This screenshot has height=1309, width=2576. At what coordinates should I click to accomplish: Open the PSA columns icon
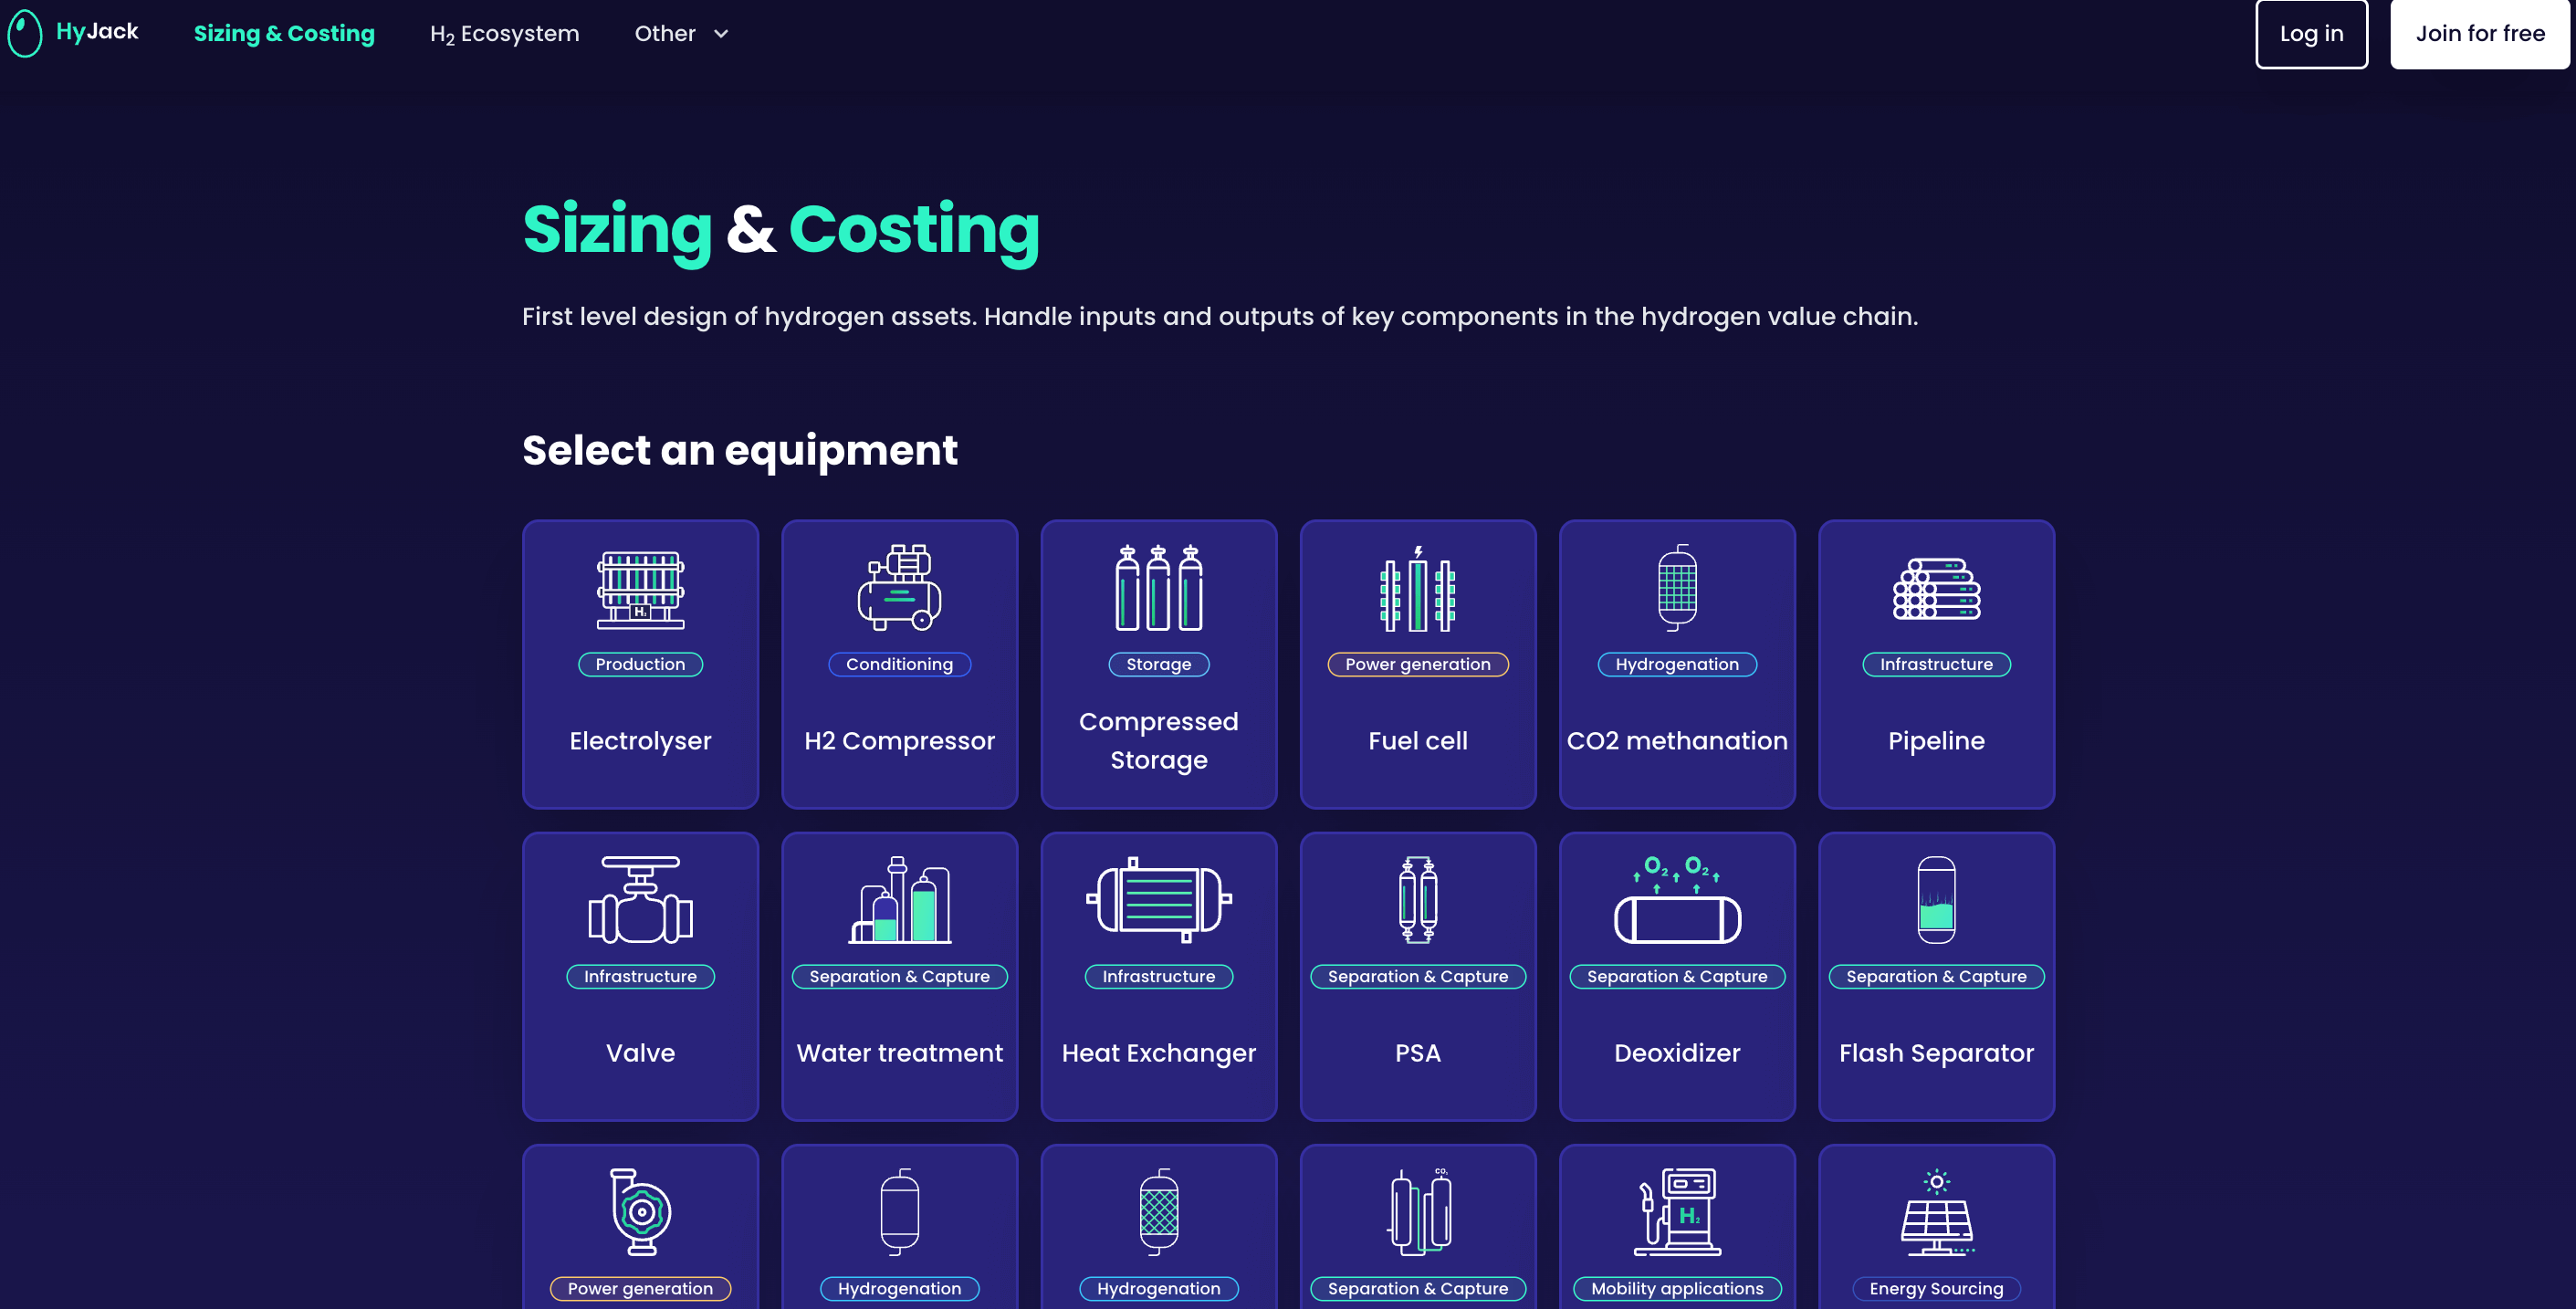1417,899
